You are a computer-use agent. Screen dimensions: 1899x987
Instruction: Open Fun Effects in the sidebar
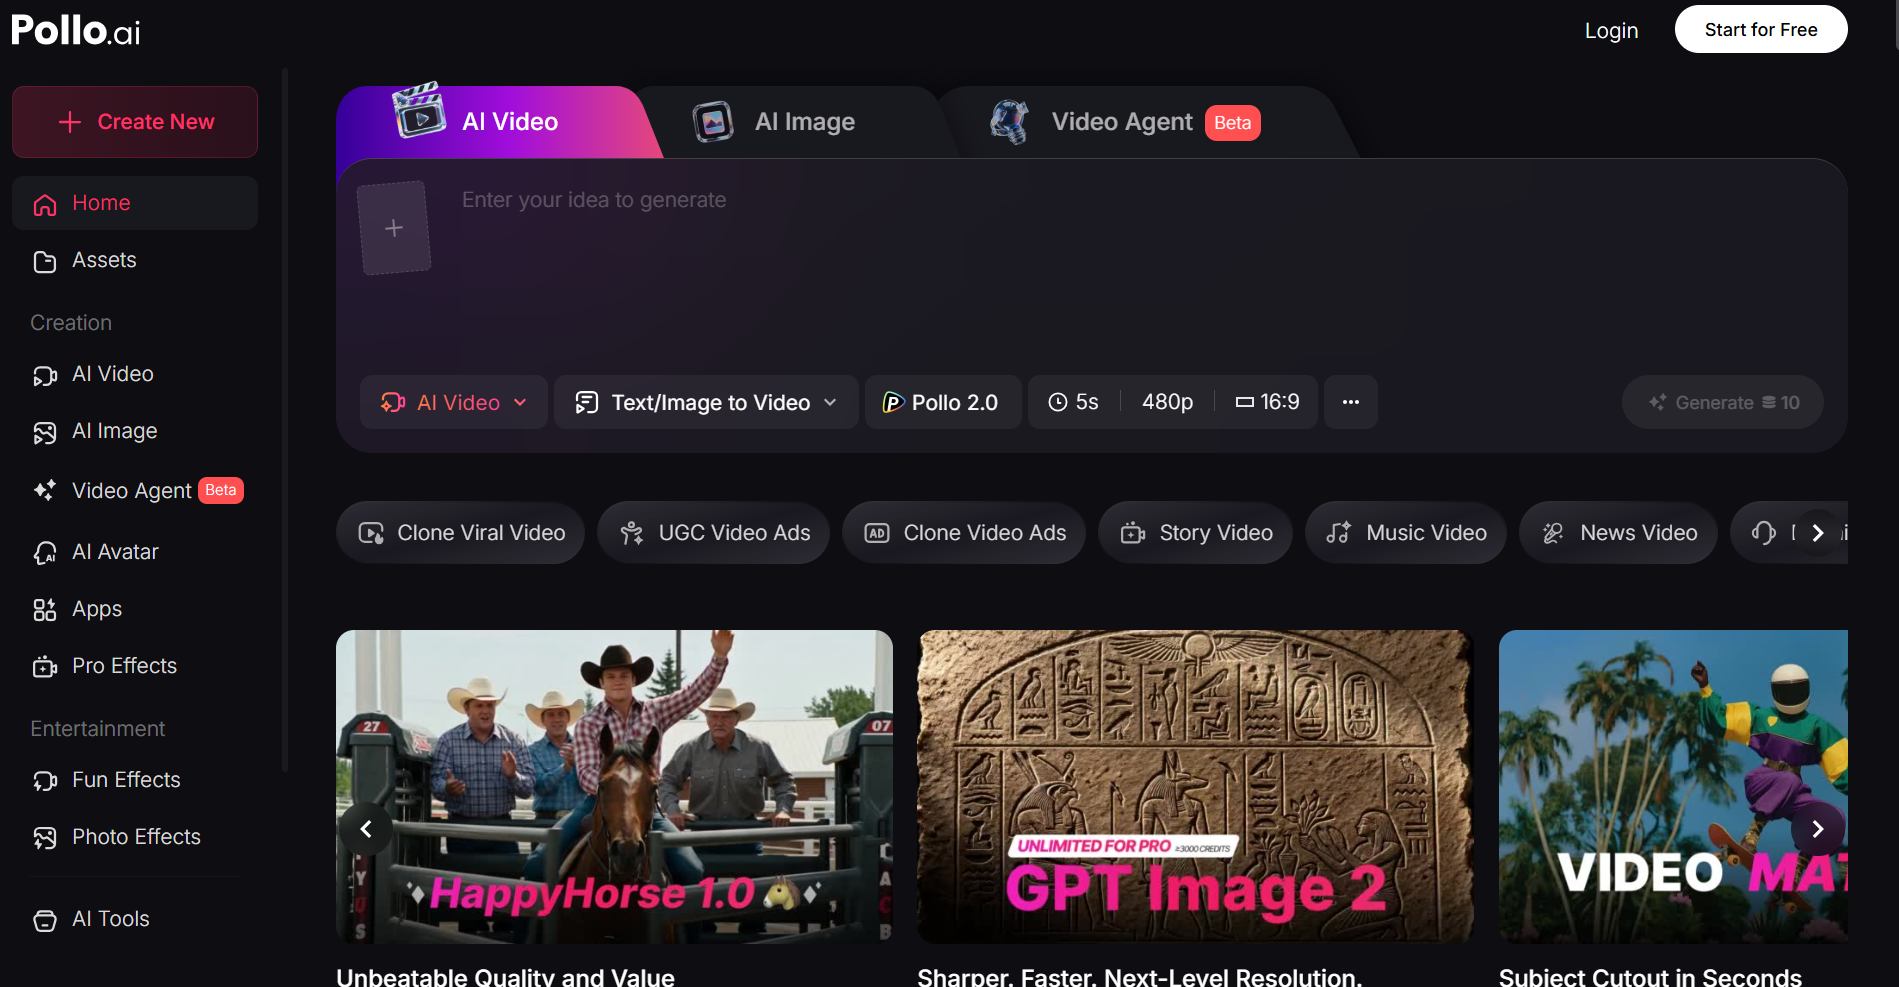click(135, 780)
